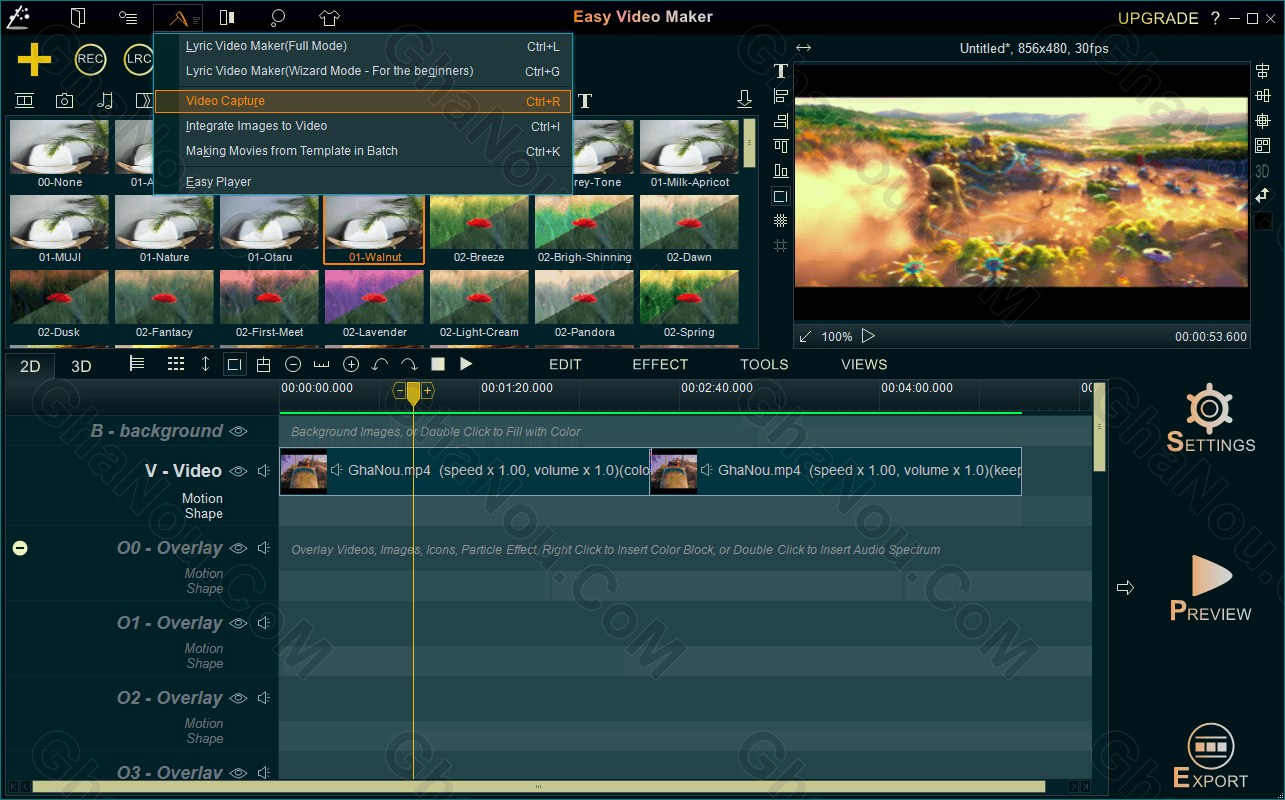This screenshot has width=1285, height=800.
Task: Collapse overlay tracks with the yellow minus button
Action: point(20,548)
